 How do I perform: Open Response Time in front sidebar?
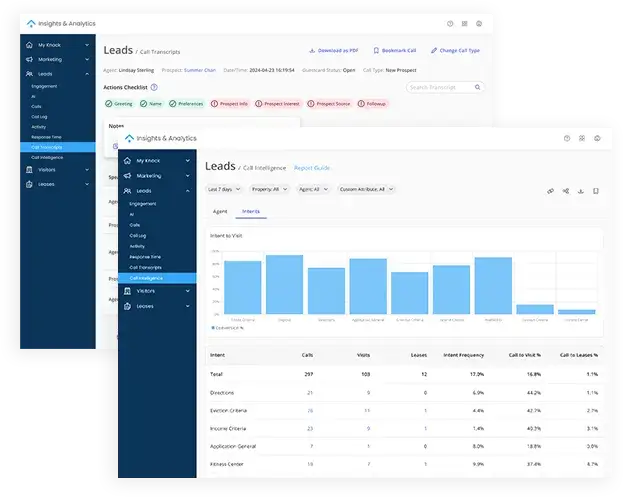(145, 257)
